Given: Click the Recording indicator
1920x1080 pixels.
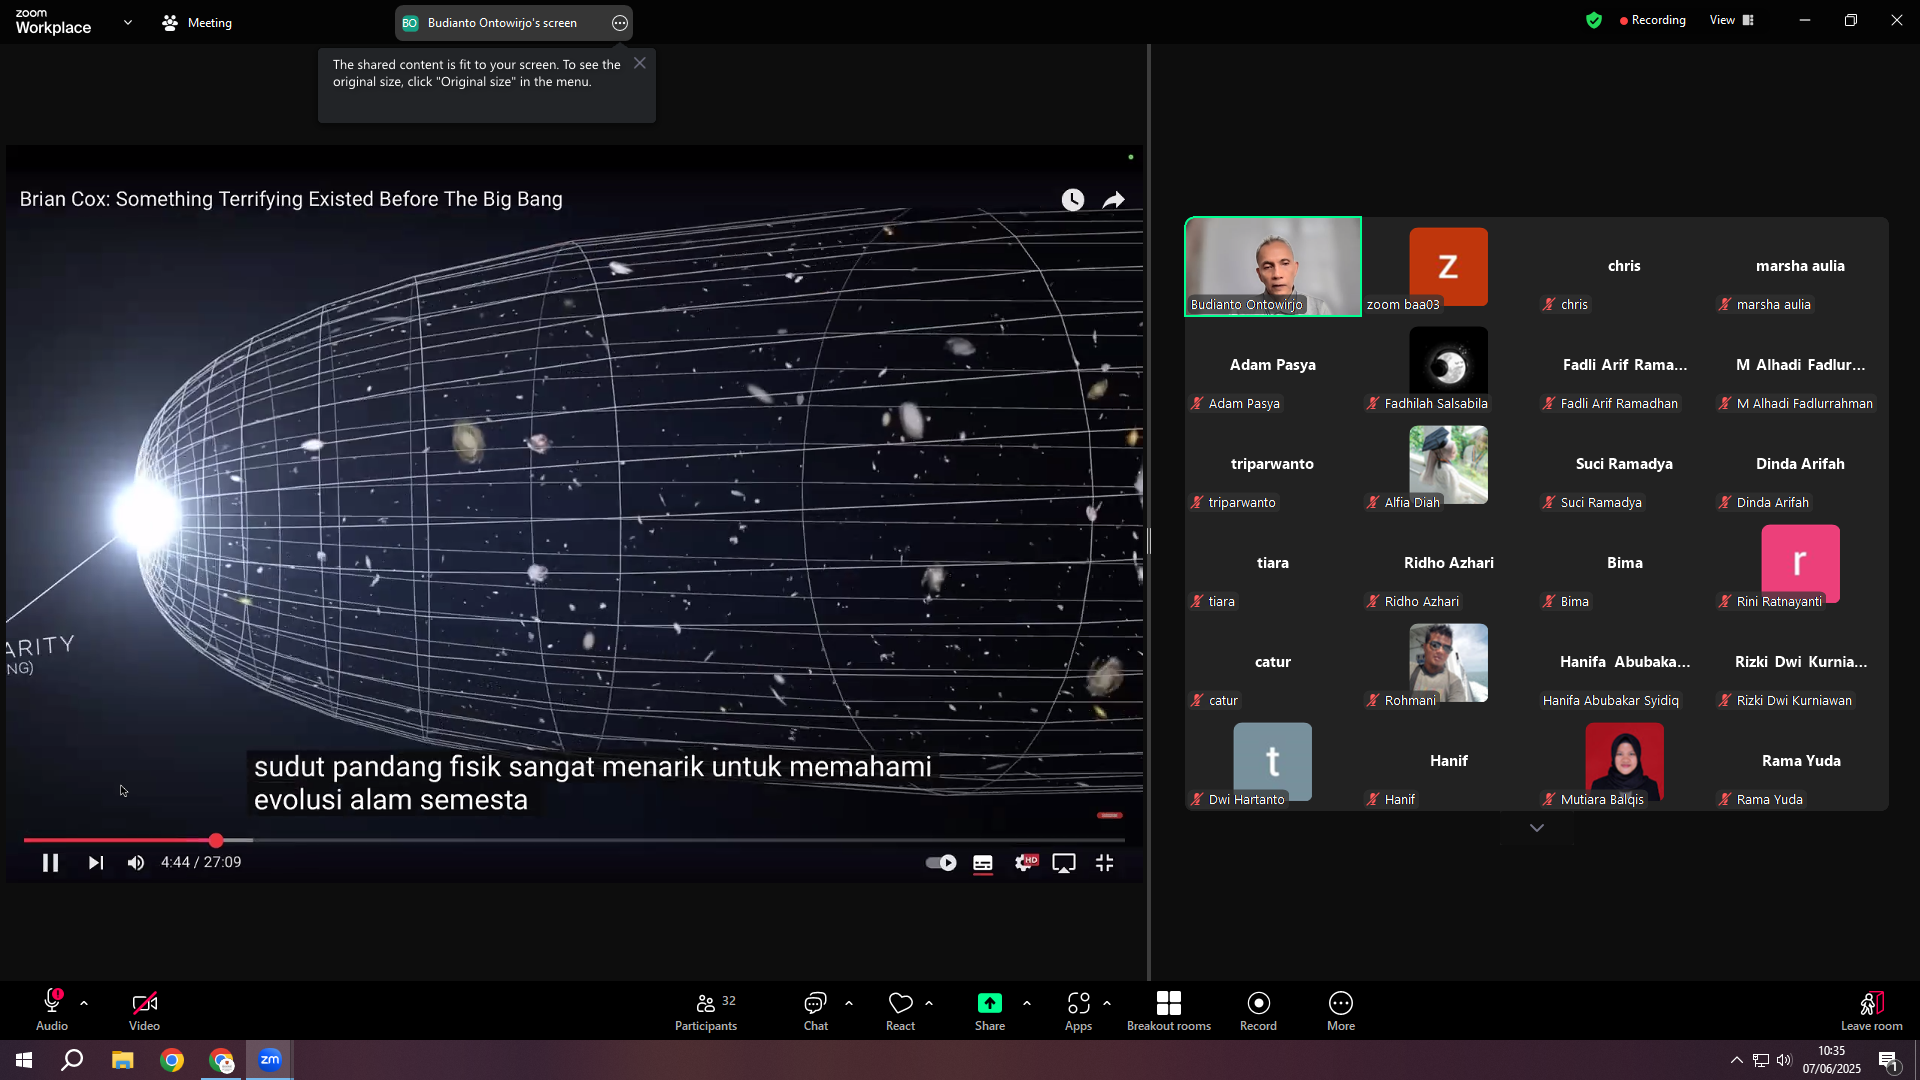Looking at the screenshot, I should 1652,20.
